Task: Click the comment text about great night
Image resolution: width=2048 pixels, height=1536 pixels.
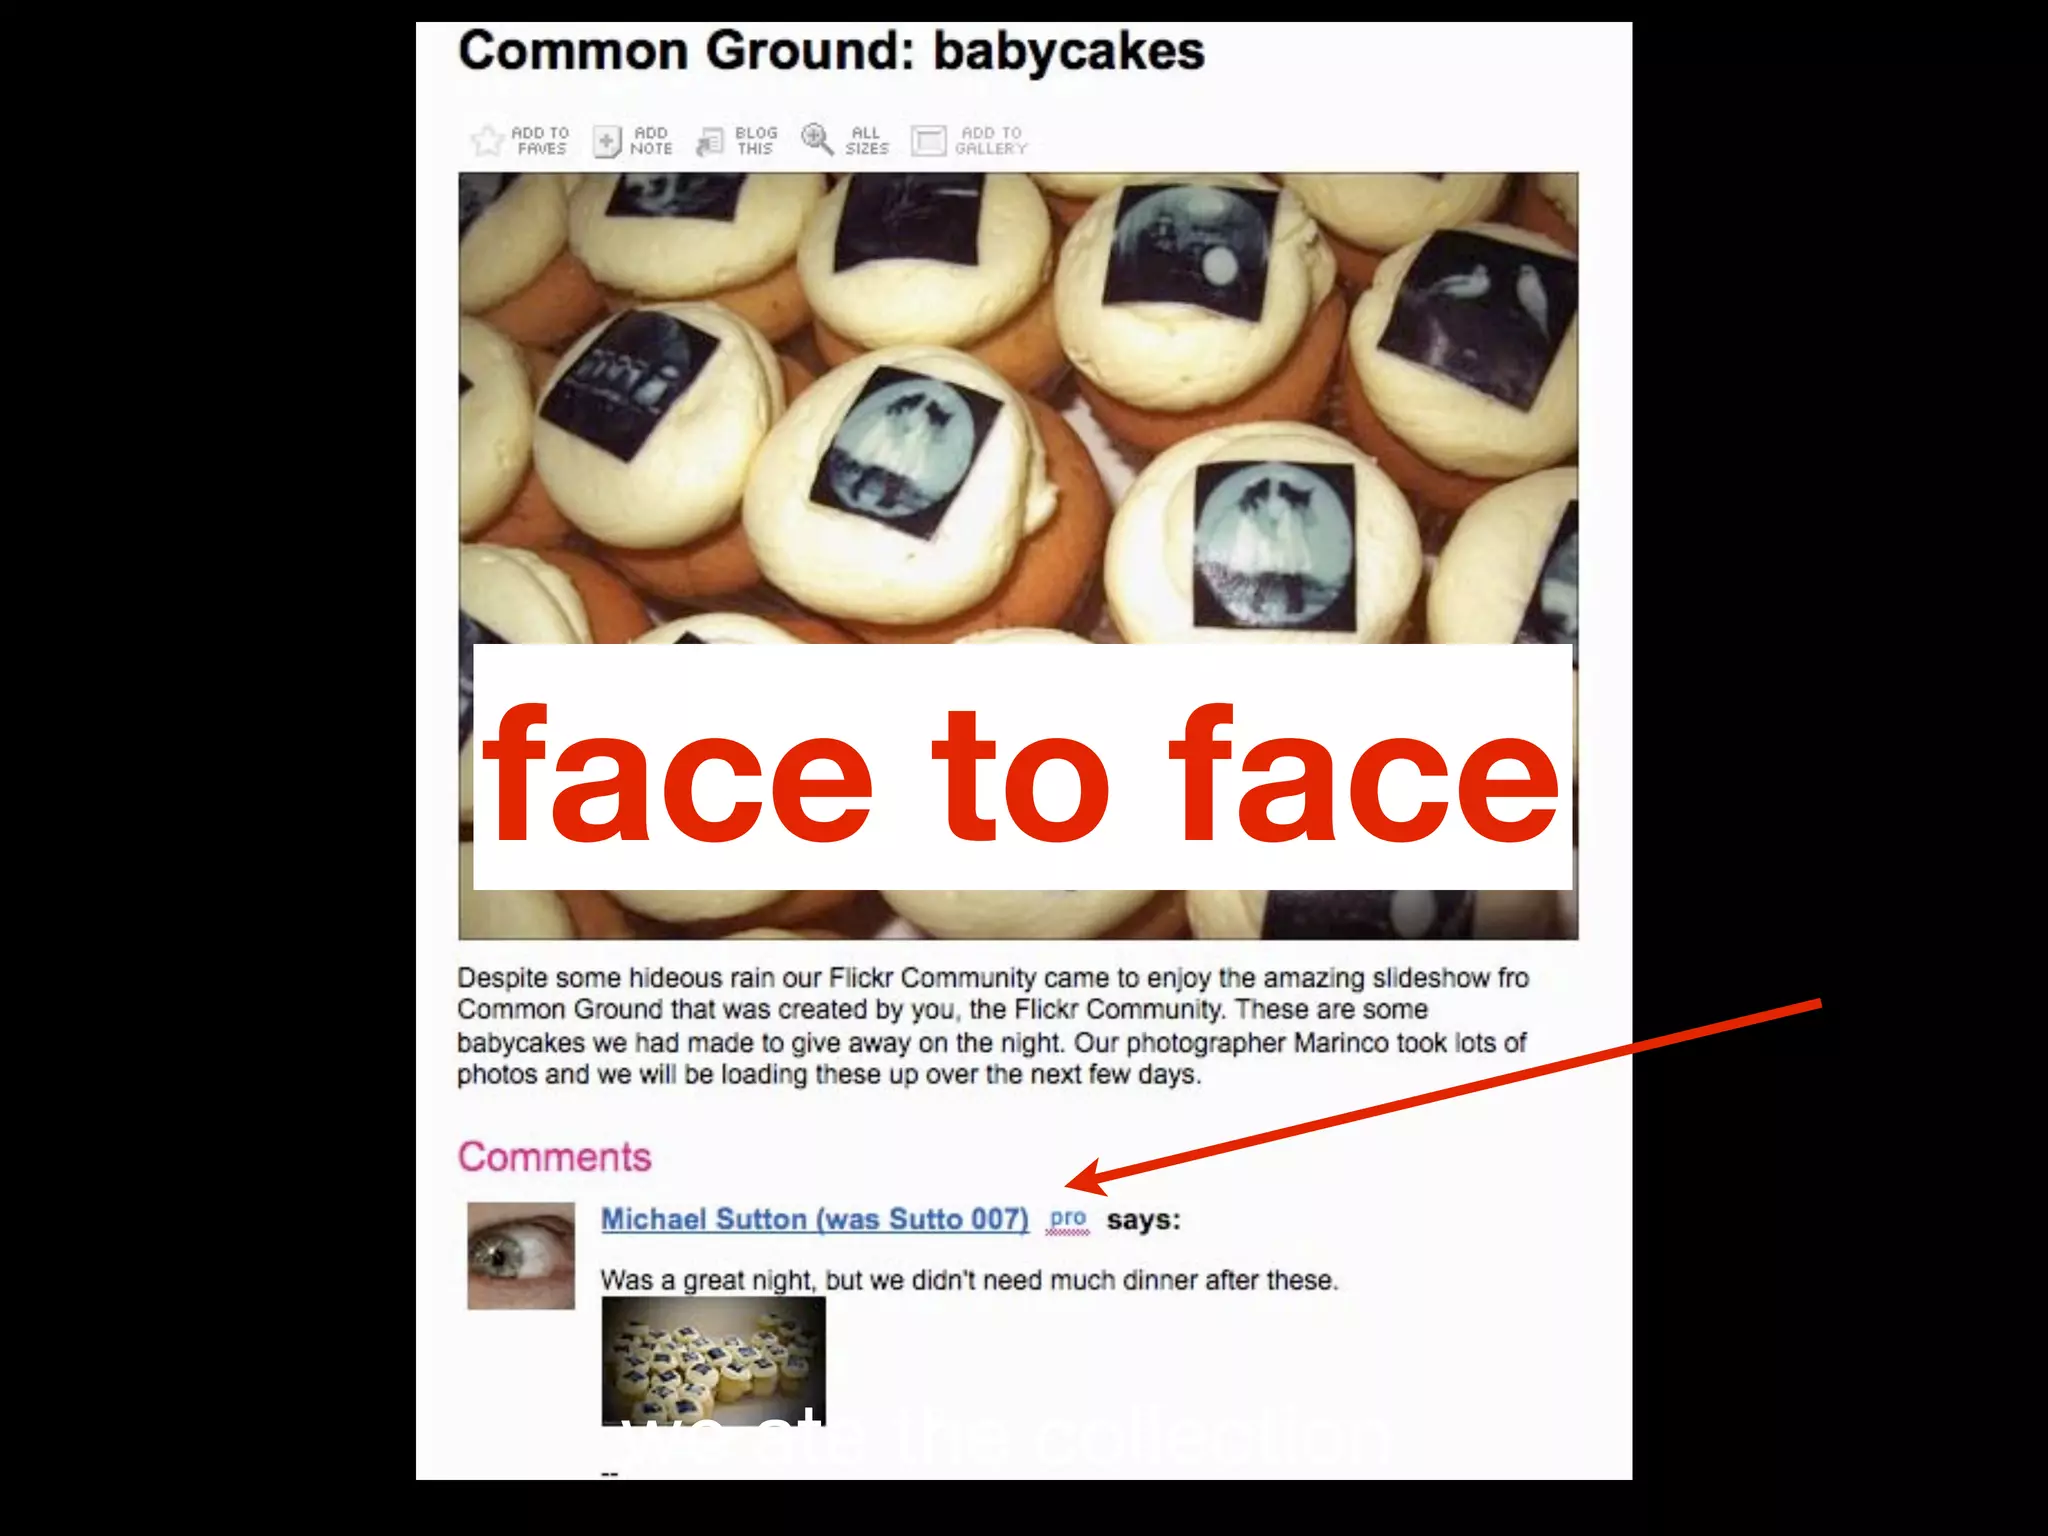Action: click(969, 1280)
